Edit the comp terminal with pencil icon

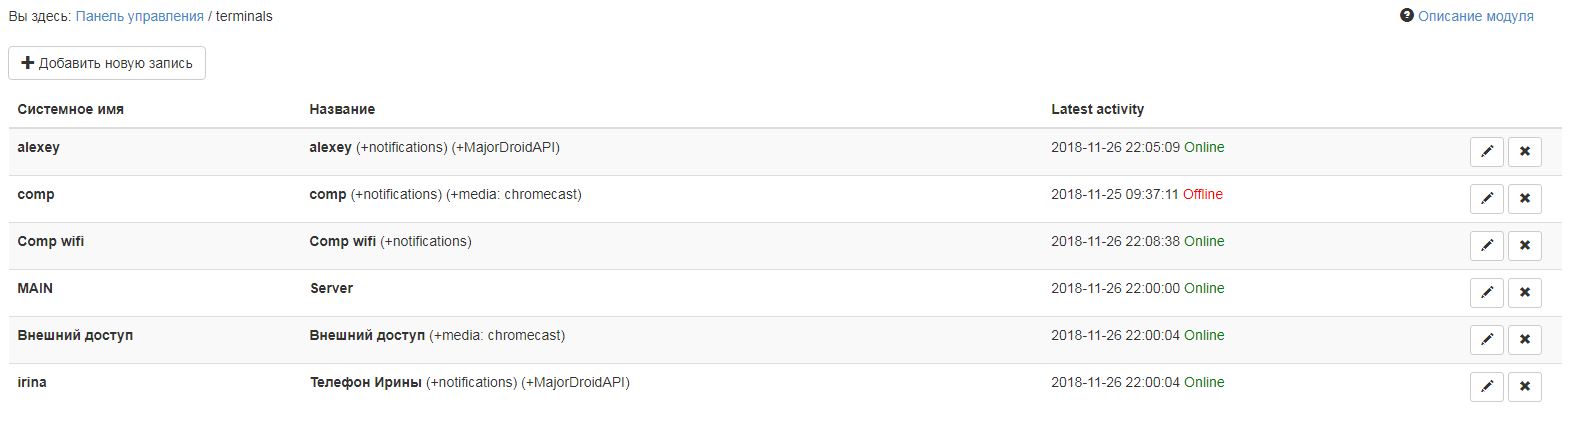pos(1486,198)
